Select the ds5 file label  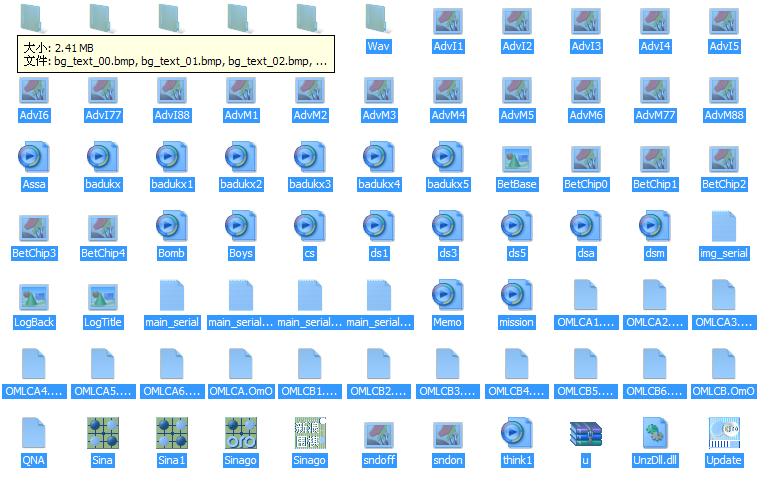pyautogui.click(x=517, y=253)
